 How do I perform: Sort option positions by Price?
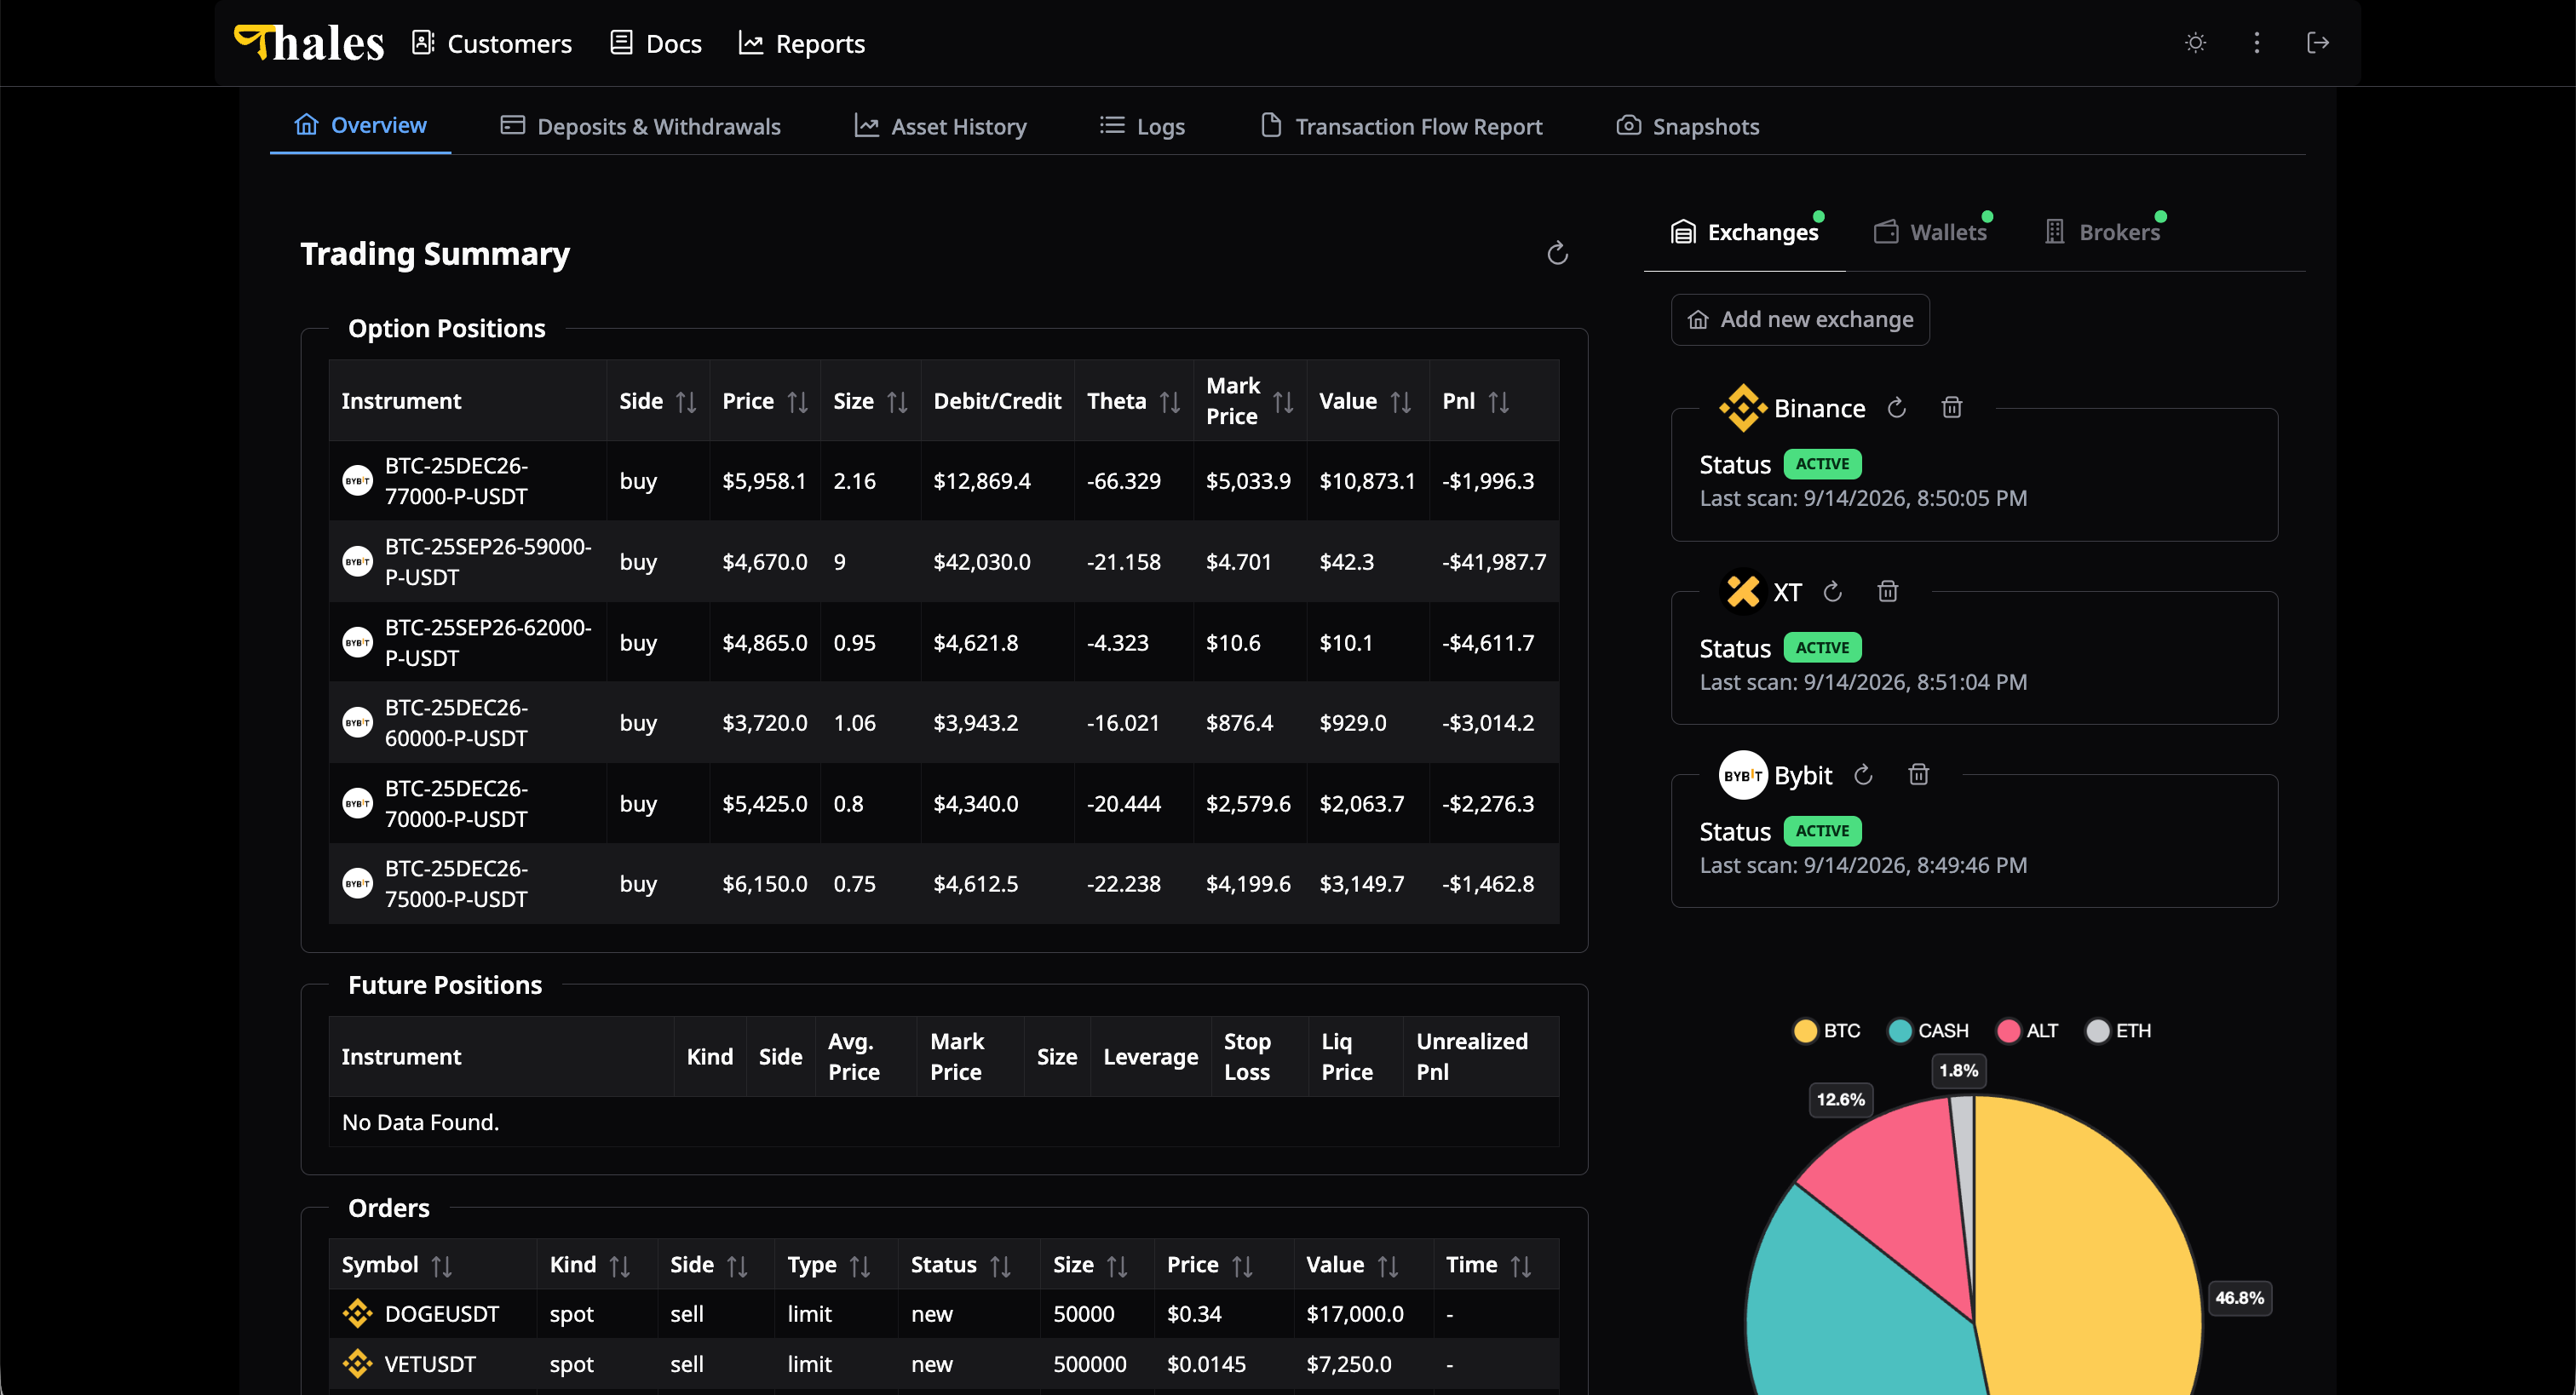(x=797, y=402)
